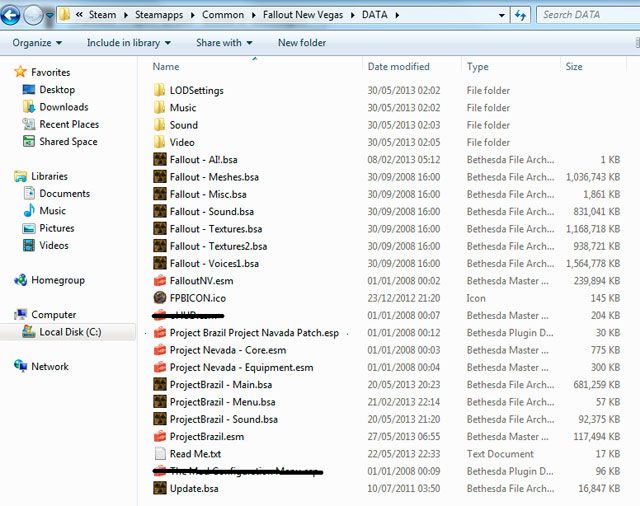Screen dimensions: 640x506
Task: Click the FPBICON.ico icon file
Action: coord(160,298)
